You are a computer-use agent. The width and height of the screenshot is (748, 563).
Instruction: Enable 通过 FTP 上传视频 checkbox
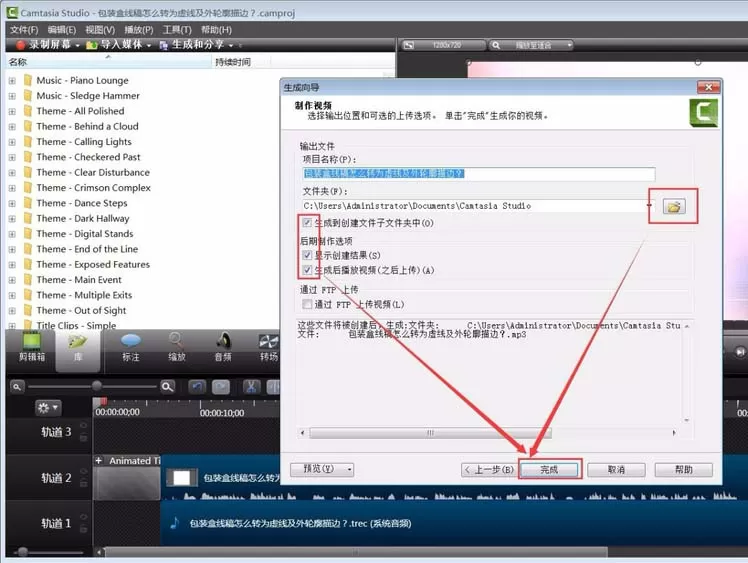click(x=307, y=304)
